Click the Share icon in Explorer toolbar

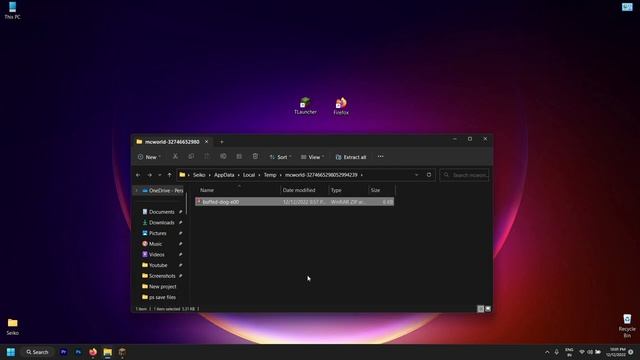click(239, 156)
